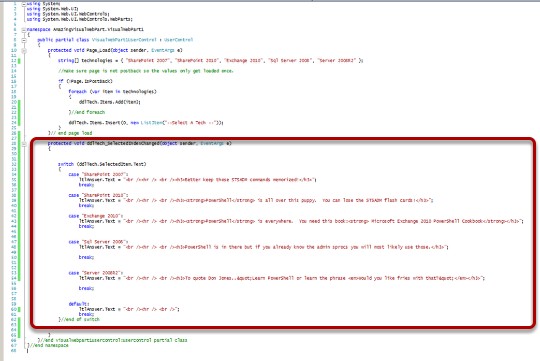
Task: Click the ddlTech.Items.Insert statement
Action: 146,123
